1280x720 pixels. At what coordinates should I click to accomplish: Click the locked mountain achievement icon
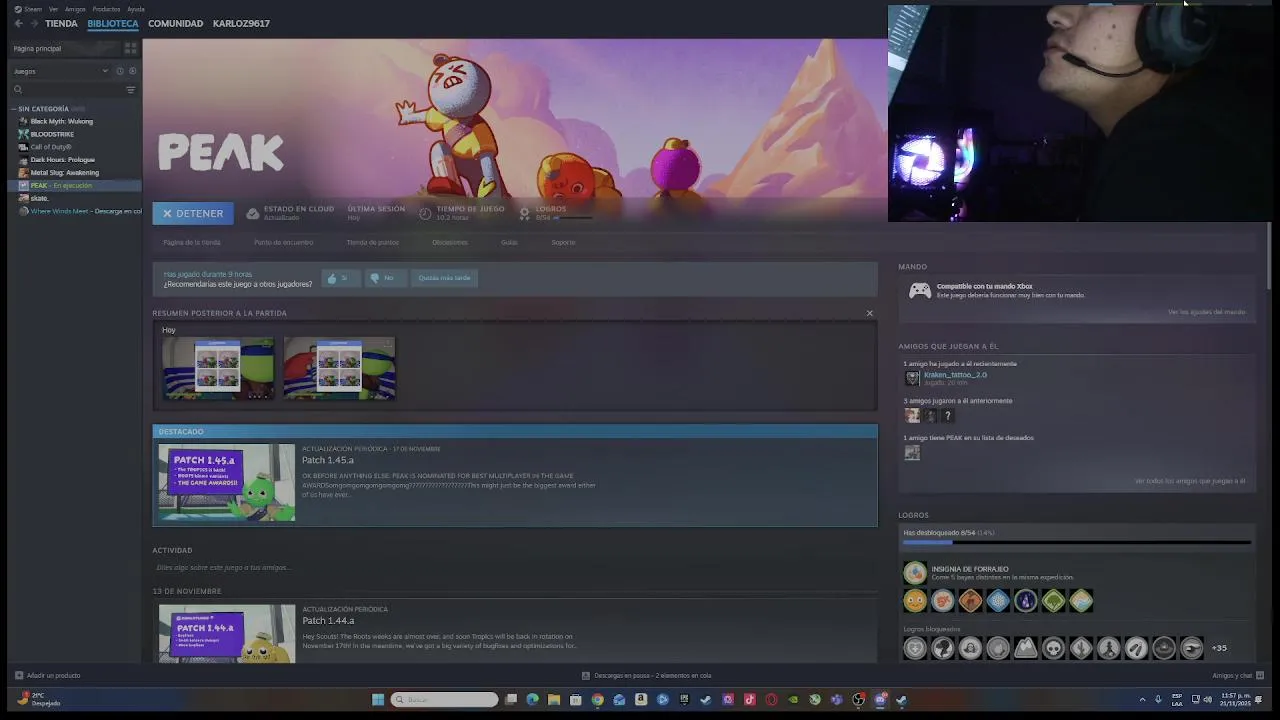click(x=1025, y=648)
